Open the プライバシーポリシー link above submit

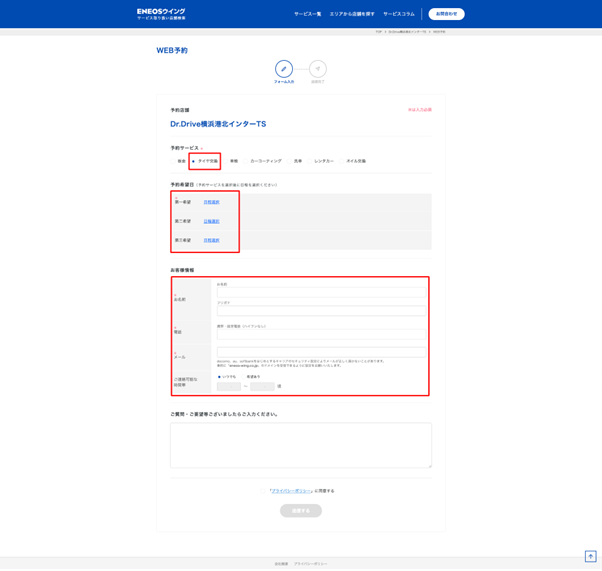click(291, 491)
